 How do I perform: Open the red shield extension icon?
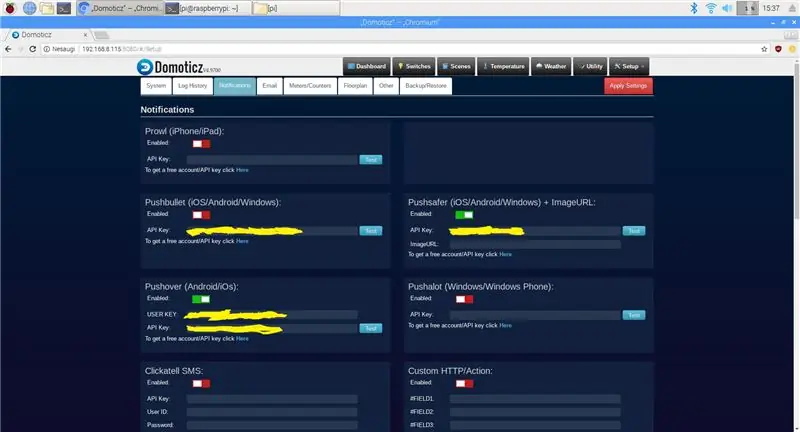pos(778,49)
